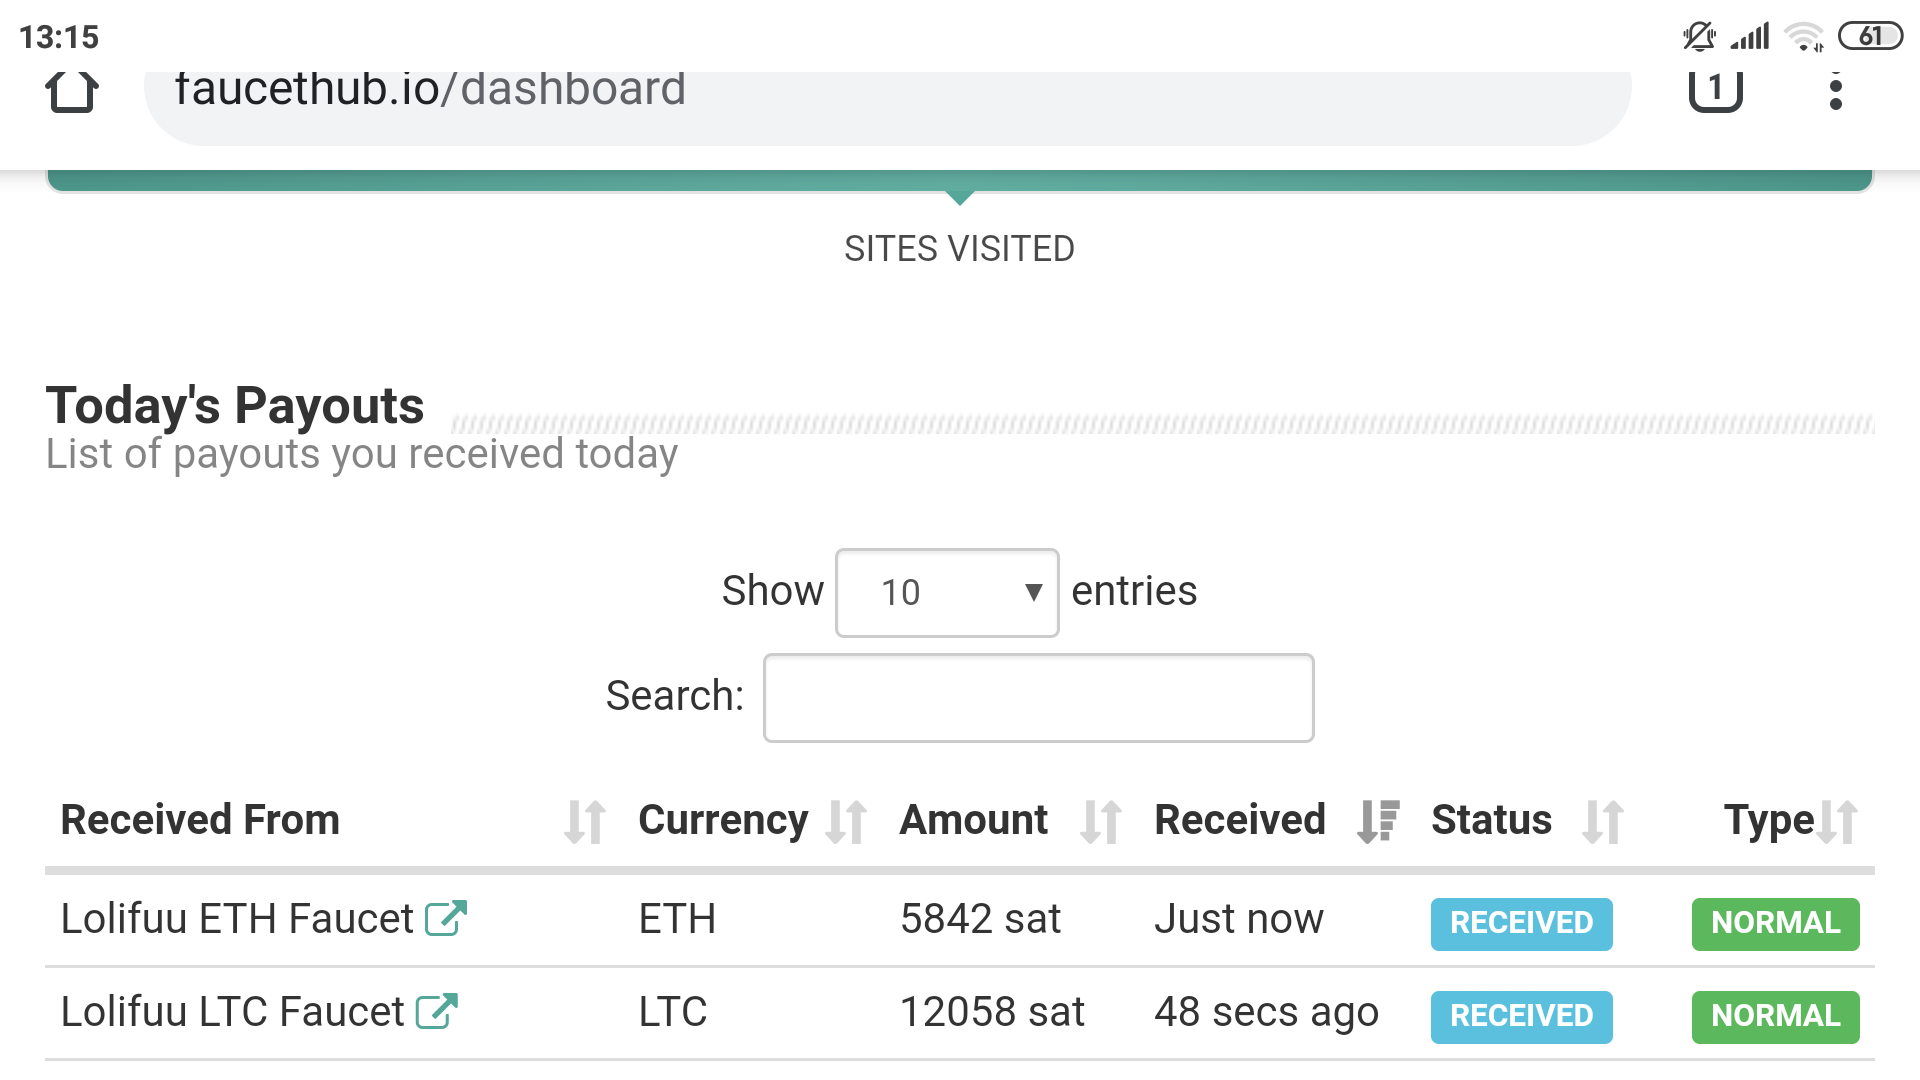Tap the Wi-Fi status icon
1920x1080 pixels.
click(1805, 37)
